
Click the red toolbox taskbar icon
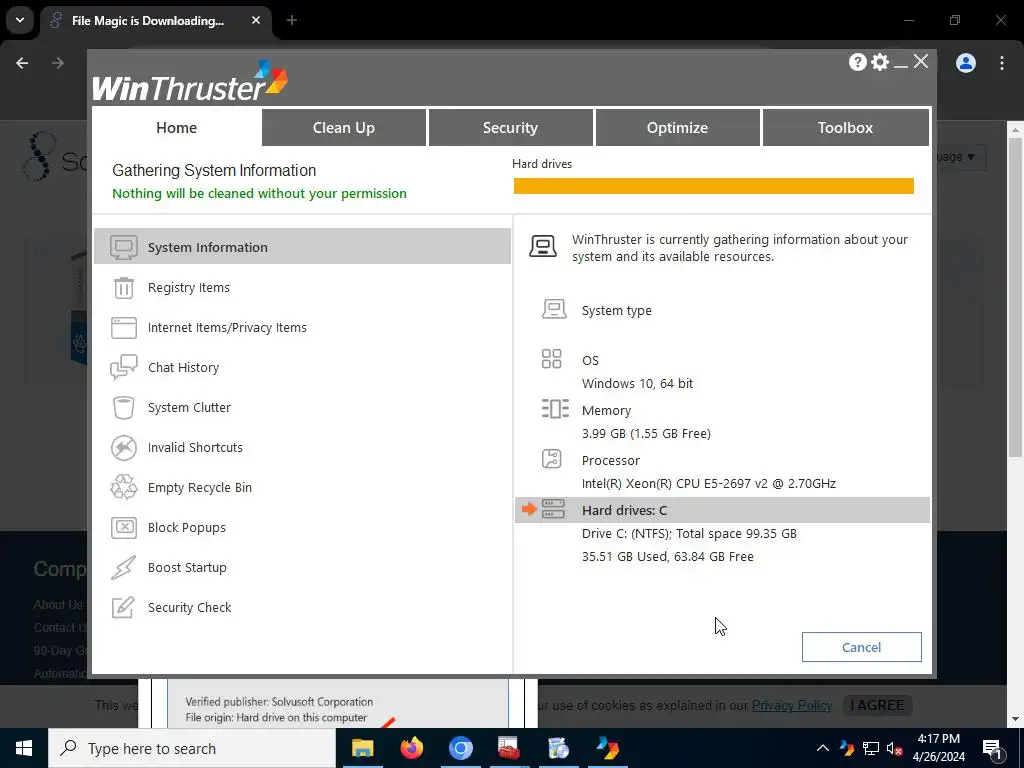click(509, 748)
